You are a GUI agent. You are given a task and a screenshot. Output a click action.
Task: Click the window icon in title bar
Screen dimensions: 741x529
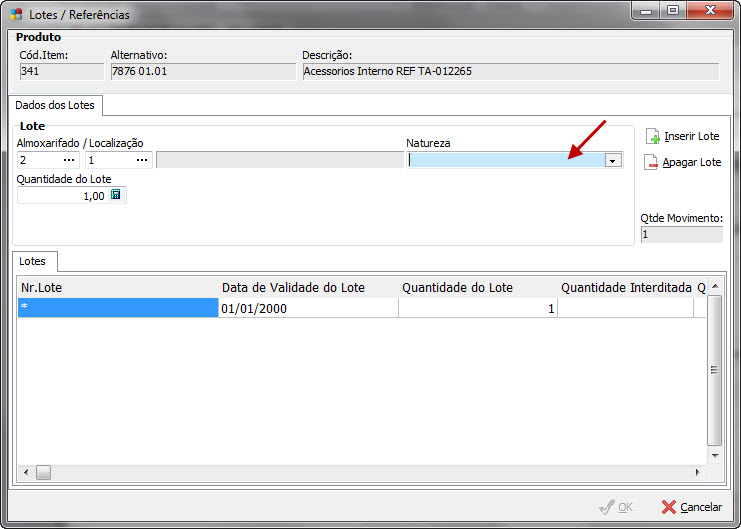16,15
